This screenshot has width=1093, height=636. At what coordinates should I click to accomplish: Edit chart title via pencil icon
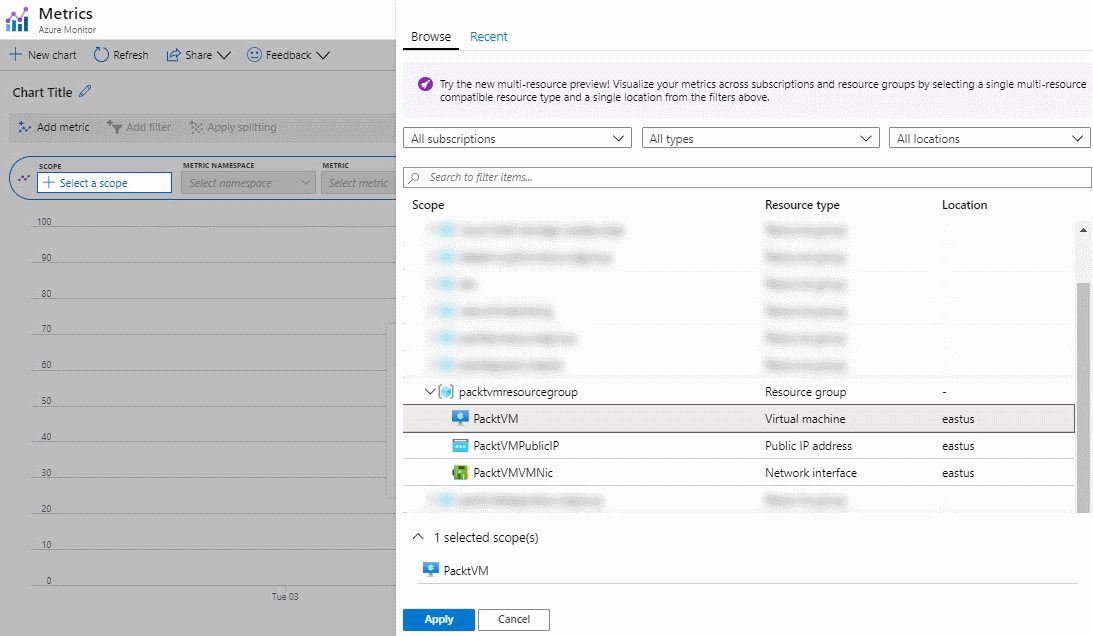coord(85,91)
